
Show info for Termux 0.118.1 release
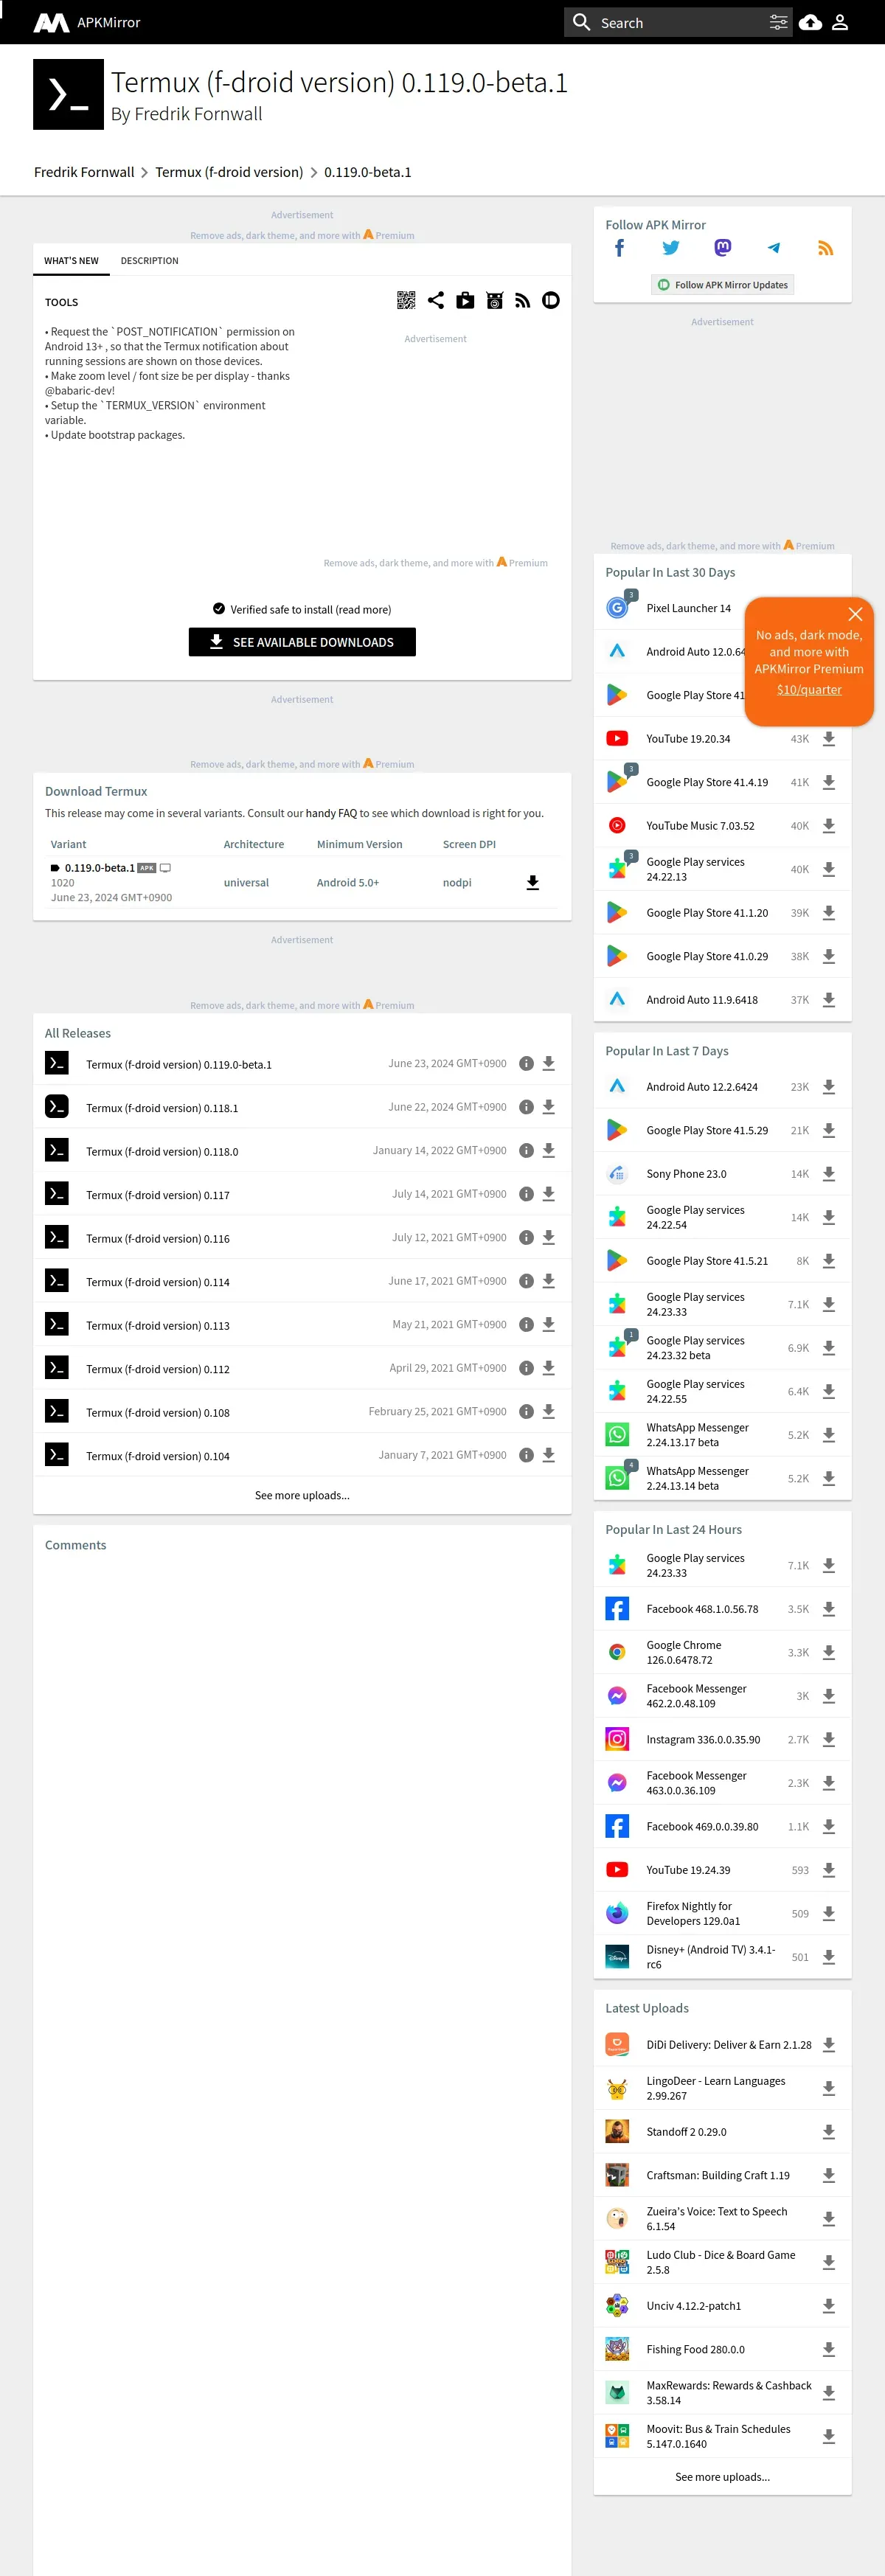pos(526,1107)
